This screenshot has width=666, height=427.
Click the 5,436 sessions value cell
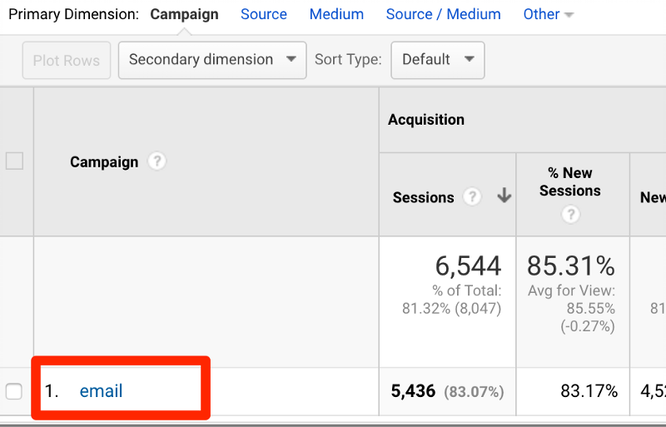point(413,391)
